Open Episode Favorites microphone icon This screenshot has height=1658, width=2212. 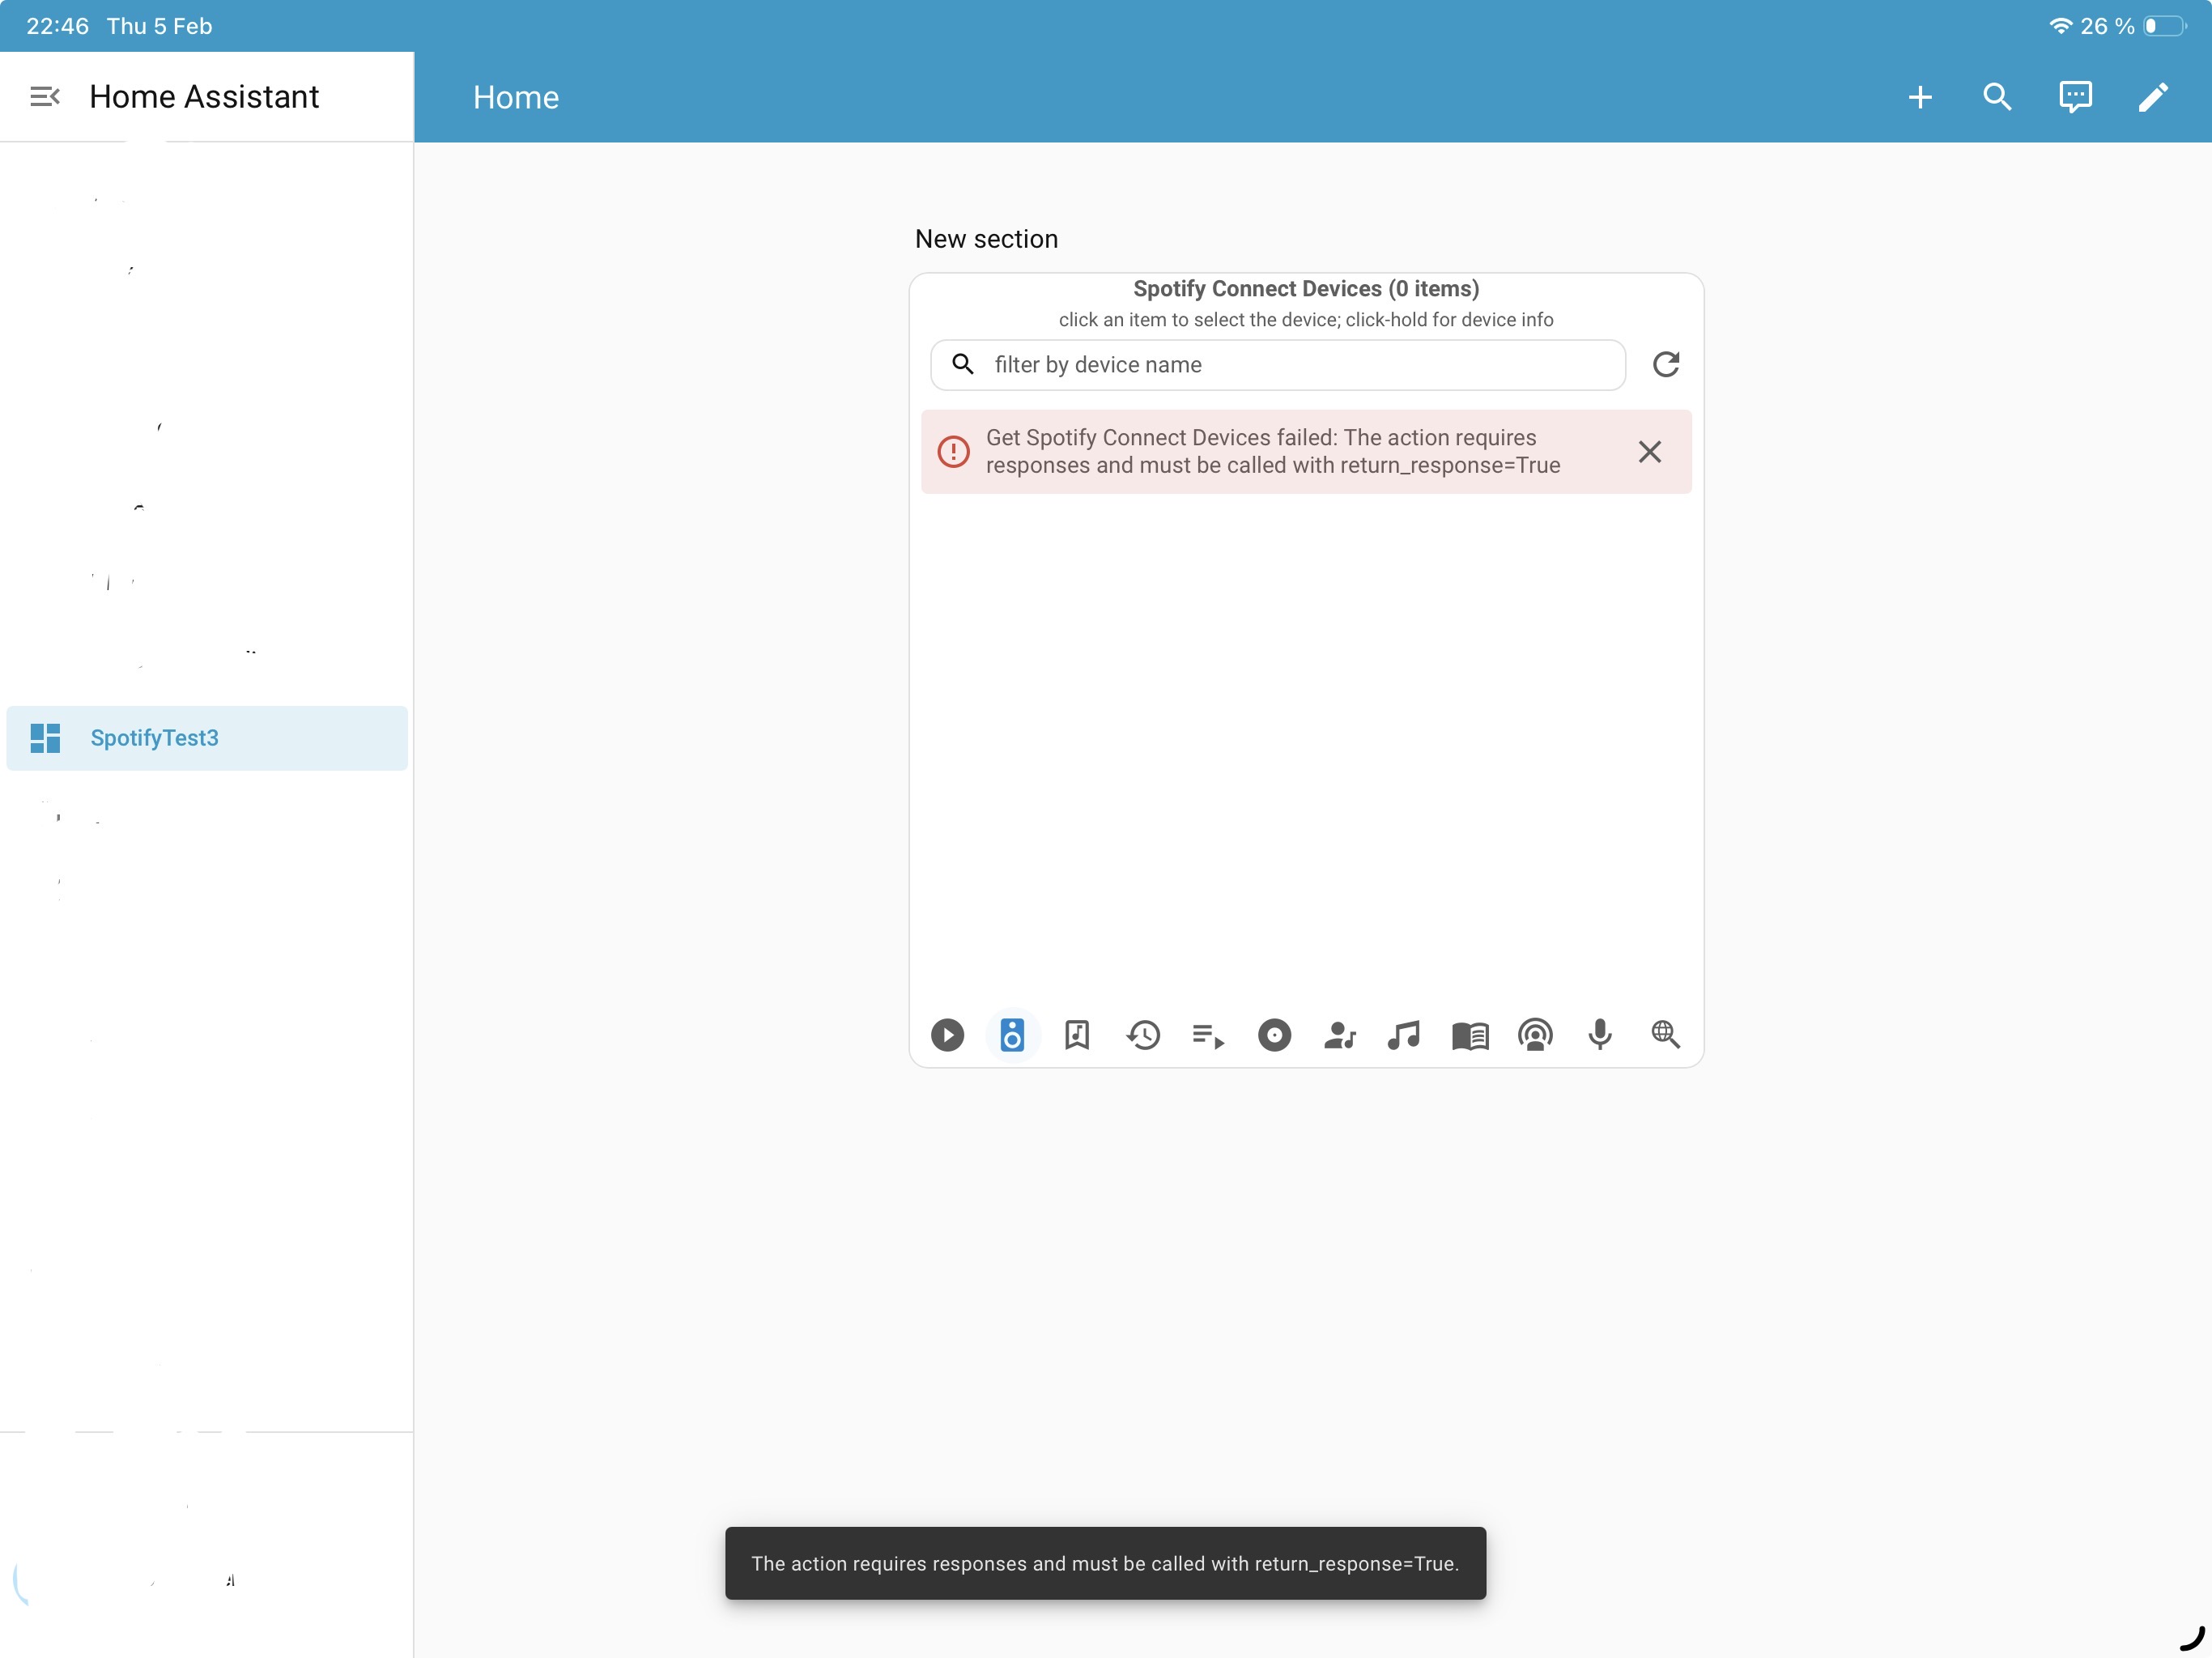click(x=1600, y=1034)
